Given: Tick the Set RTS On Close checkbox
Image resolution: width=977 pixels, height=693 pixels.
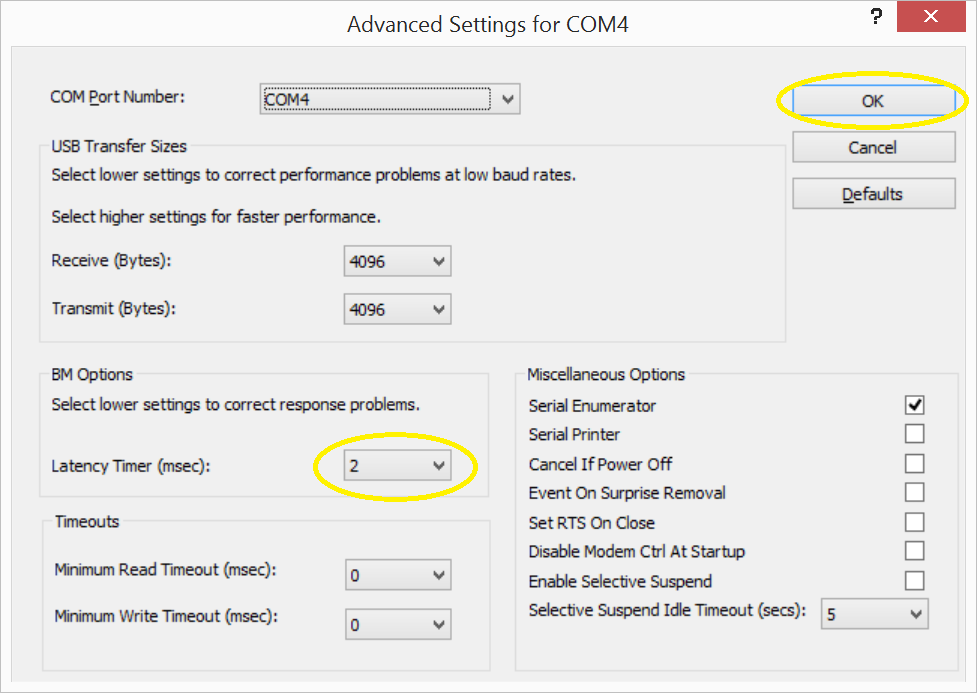Looking at the screenshot, I should pyautogui.click(x=914, y=522).
